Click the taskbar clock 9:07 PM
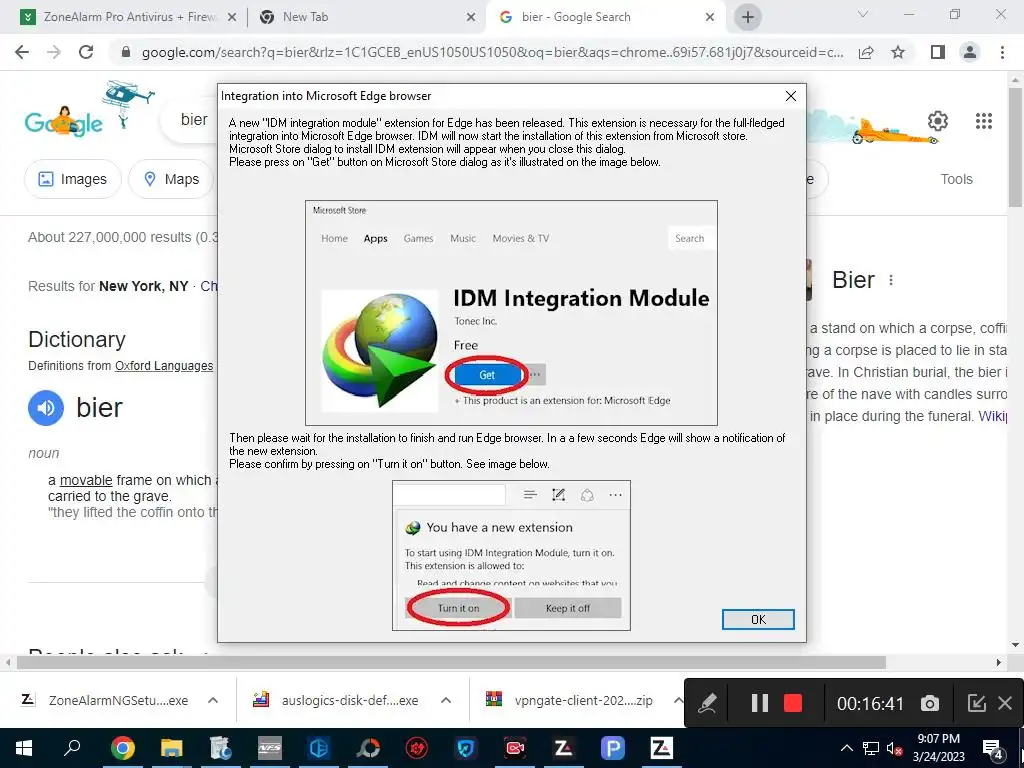The width and height of the screenshot is (1024, 768). pos(938,739)
